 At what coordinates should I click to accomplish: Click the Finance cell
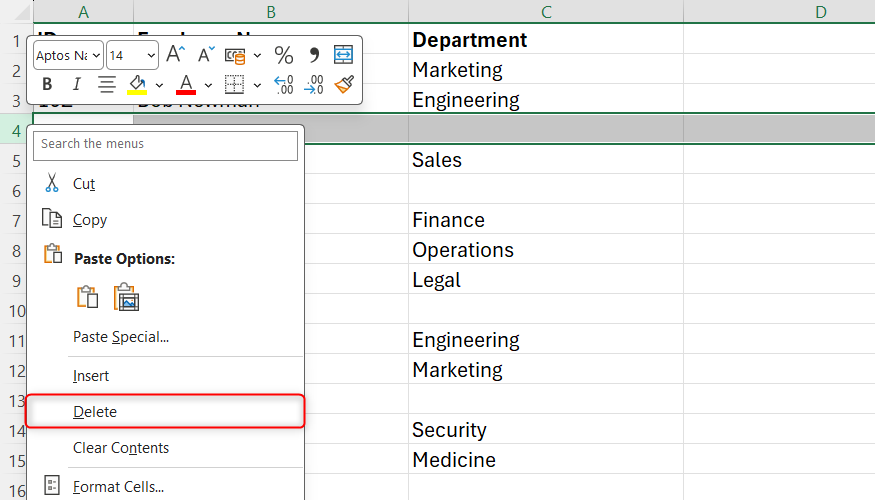pos(546,220)
